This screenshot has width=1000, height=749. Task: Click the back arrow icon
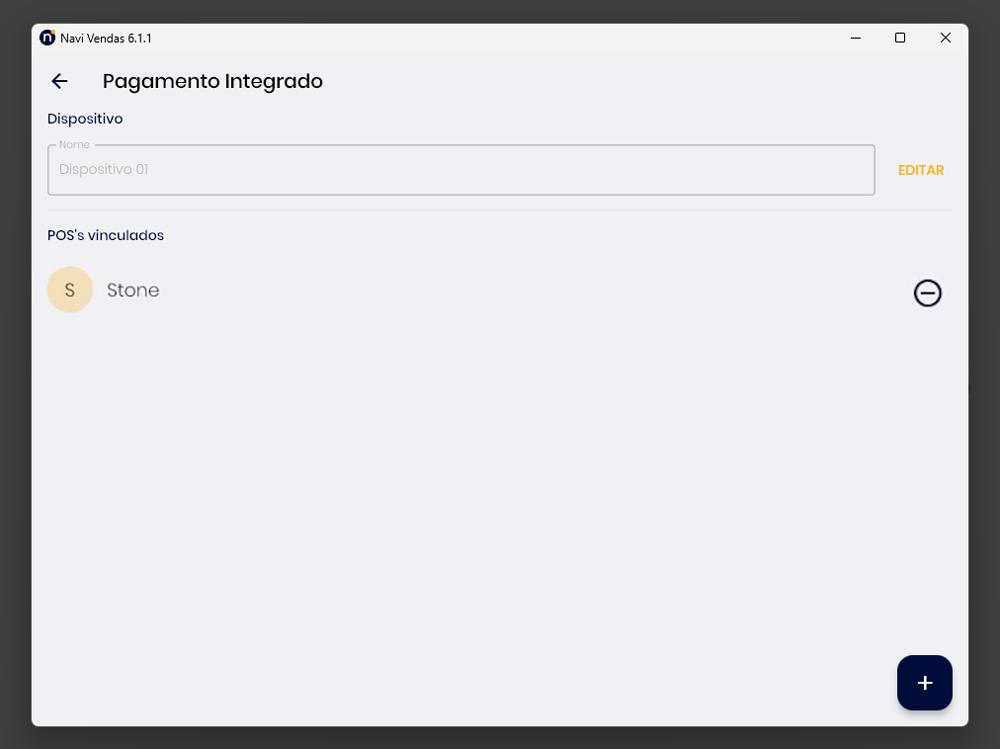click(60, 81)
